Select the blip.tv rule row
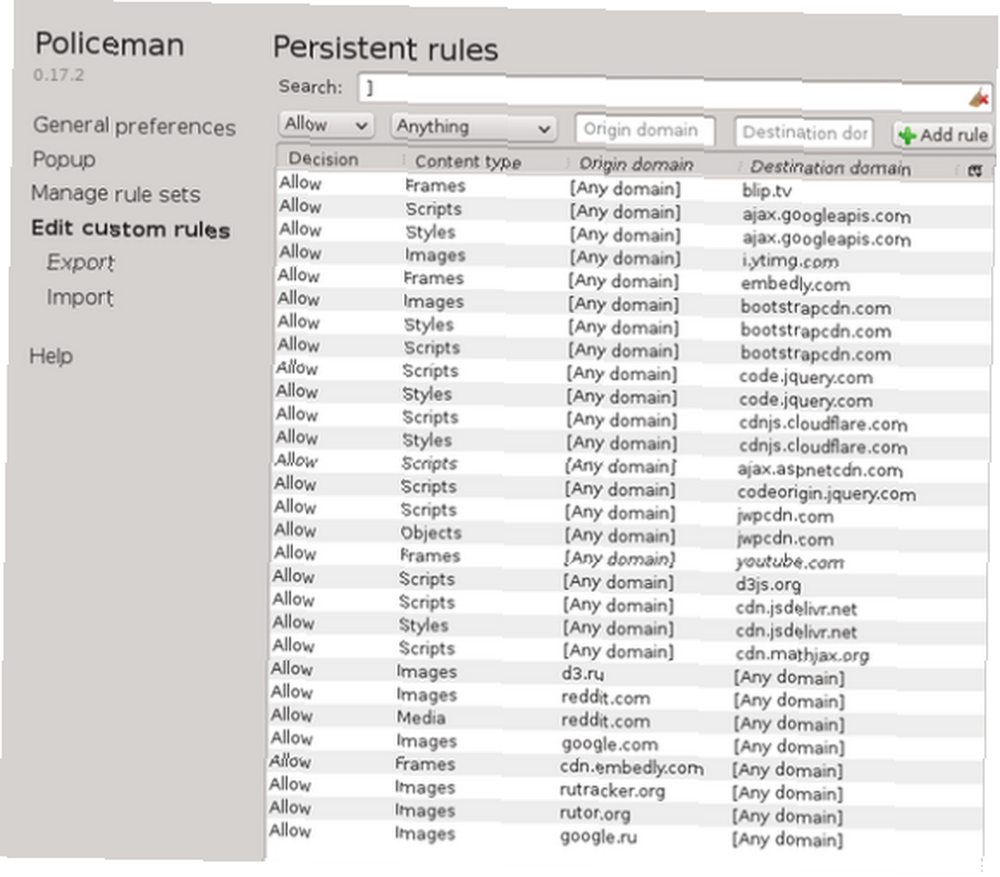Viewport: 1000px width, 877px height. [634, 188]
